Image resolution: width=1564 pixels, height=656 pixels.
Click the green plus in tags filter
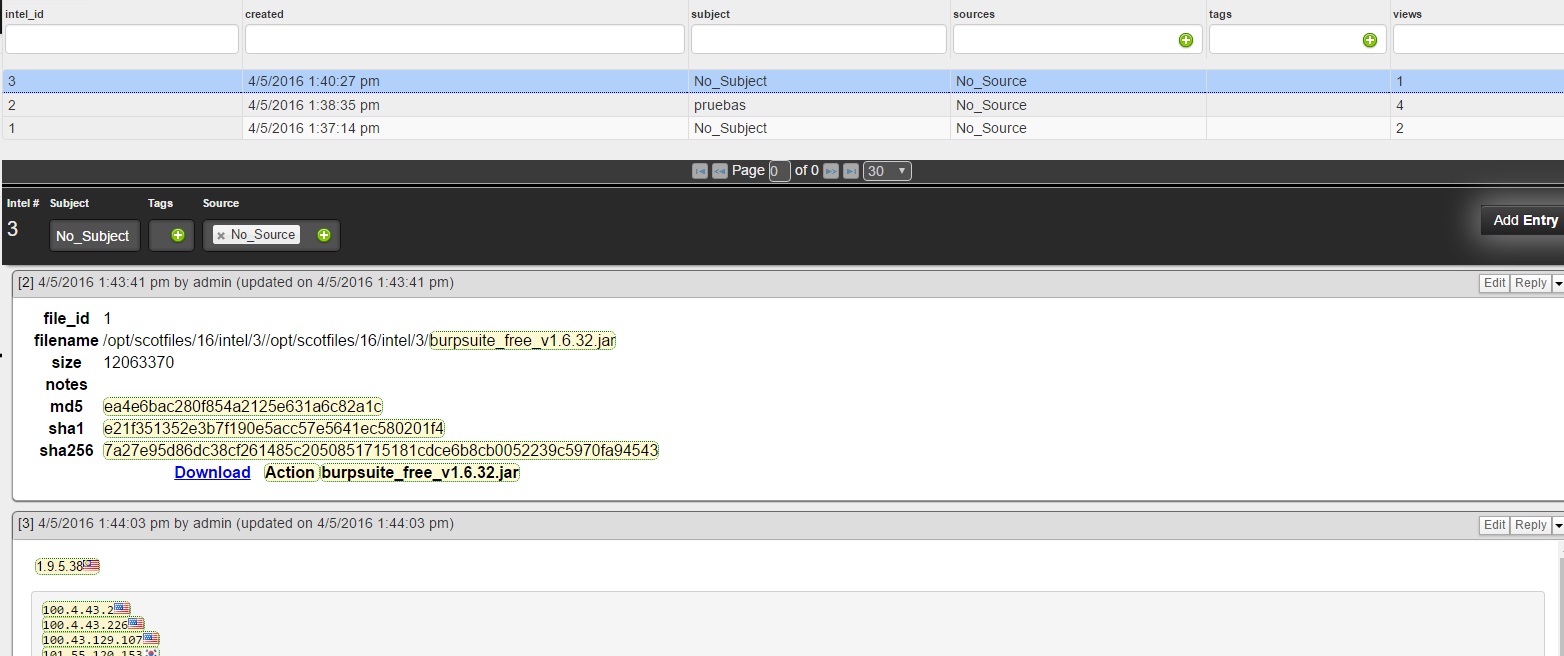(x=1369, y=40)
